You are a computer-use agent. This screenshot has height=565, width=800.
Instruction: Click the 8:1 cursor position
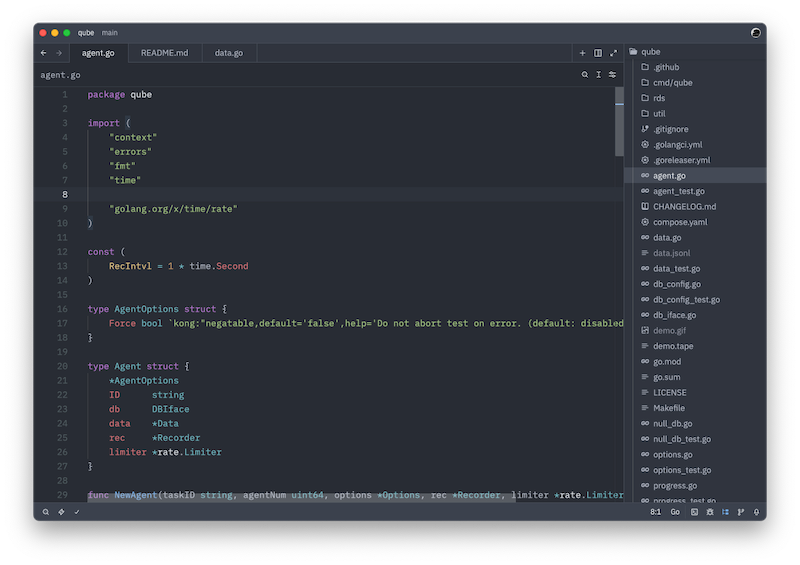656,512
